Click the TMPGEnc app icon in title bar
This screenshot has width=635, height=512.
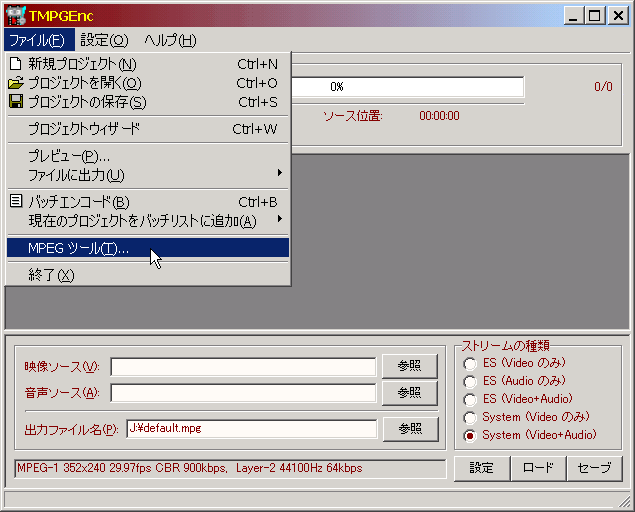(x=15, y=15)
